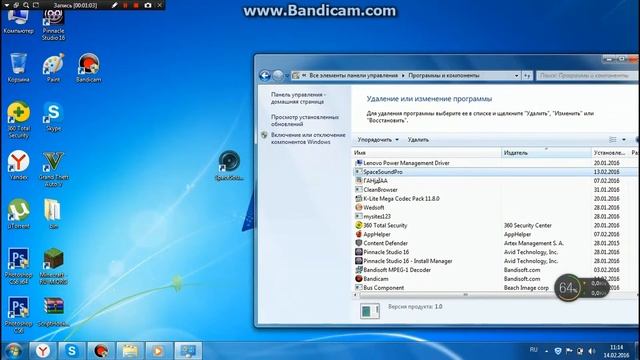The image size is (640, 360).
Task: Open Skype from the taskbar
Action: point(71,351)
